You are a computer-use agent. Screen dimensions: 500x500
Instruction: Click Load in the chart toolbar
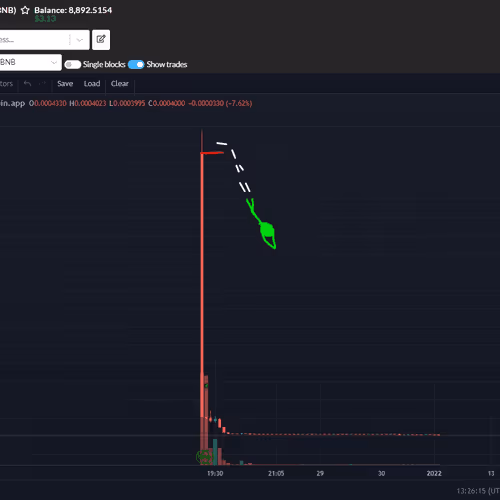pos(92,83)
